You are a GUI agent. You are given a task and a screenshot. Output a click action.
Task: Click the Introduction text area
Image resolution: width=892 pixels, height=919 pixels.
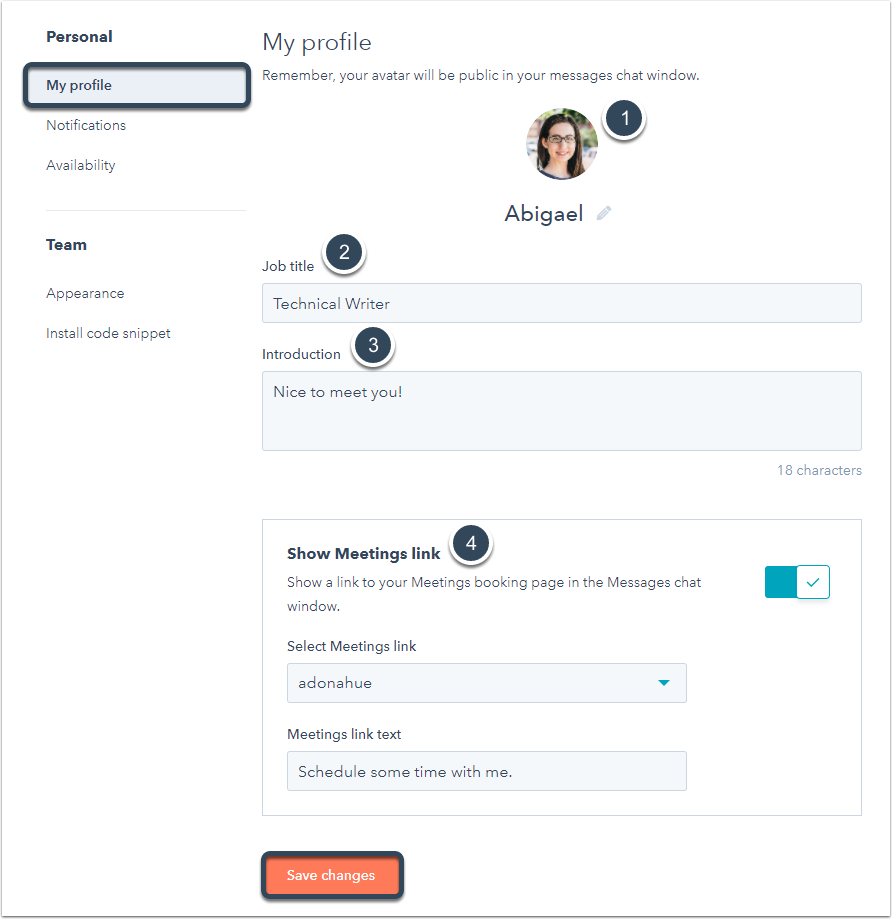[x=561, y=411]
